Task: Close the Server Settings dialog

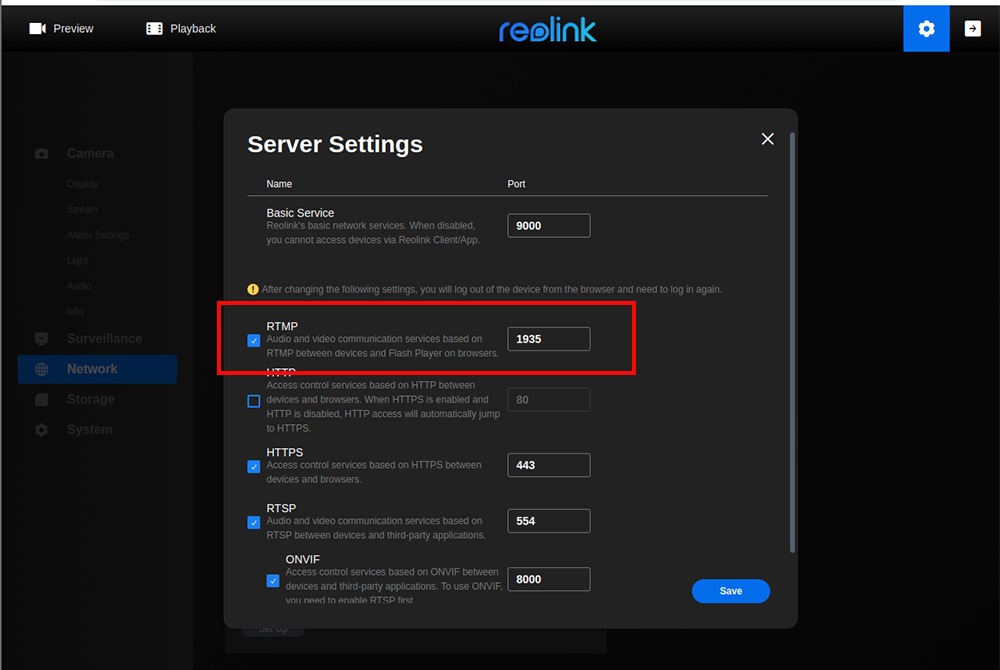Action: (767, 139)
